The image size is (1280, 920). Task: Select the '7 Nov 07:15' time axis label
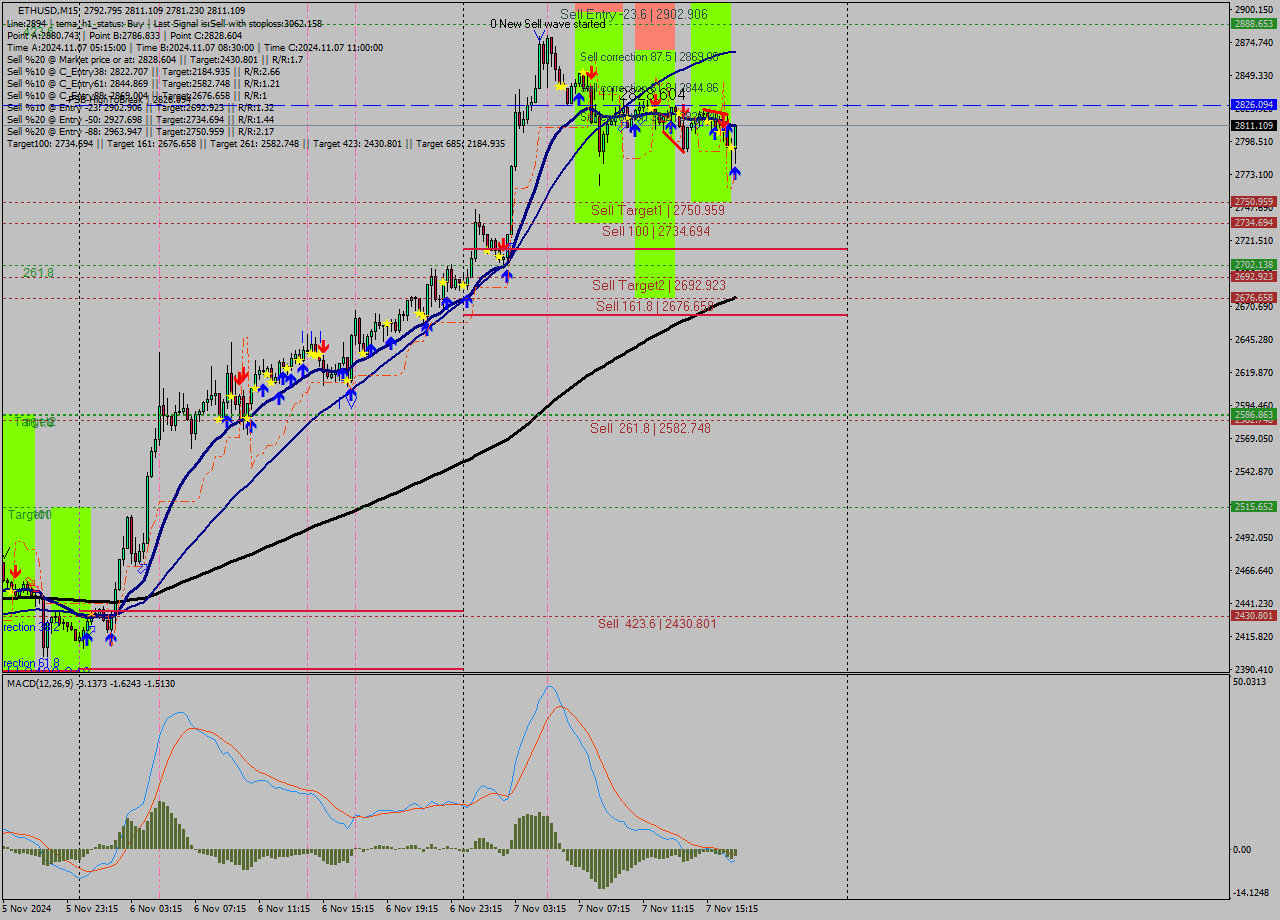[x=604, y=909]
